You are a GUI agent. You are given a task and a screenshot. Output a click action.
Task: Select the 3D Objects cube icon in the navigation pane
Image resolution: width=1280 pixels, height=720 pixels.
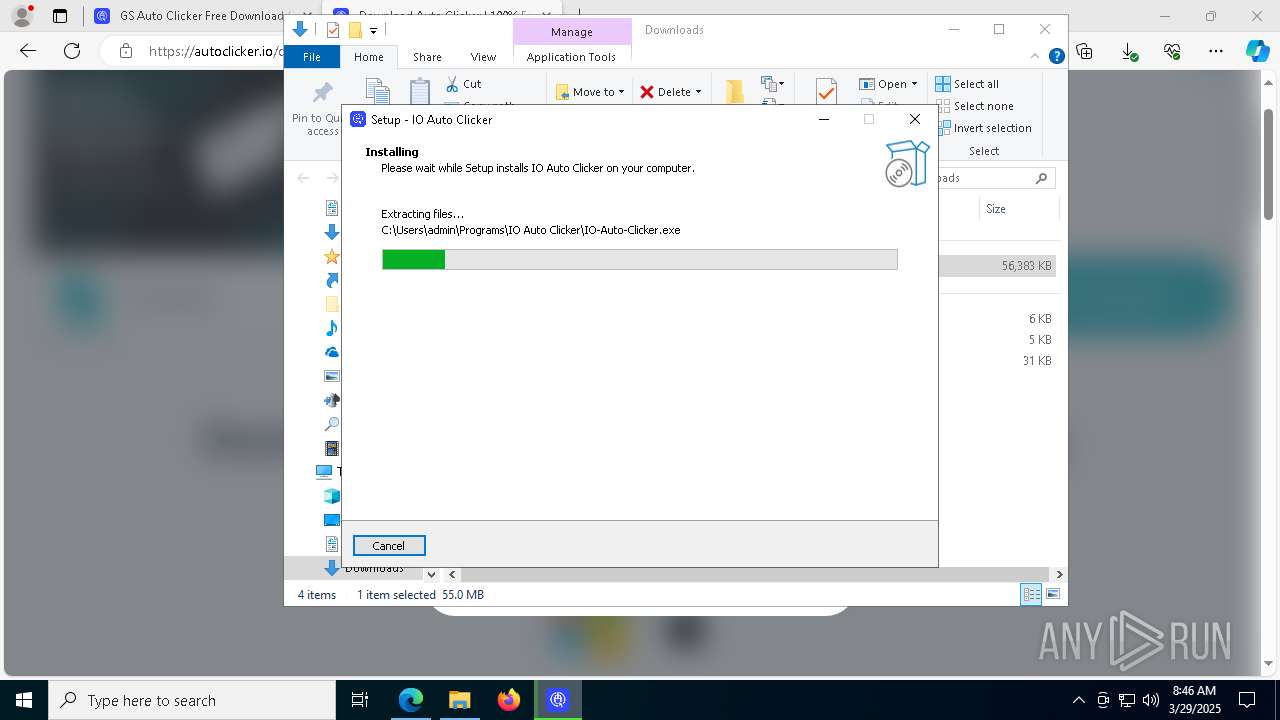pyautogui.click(x=332, y=496)
